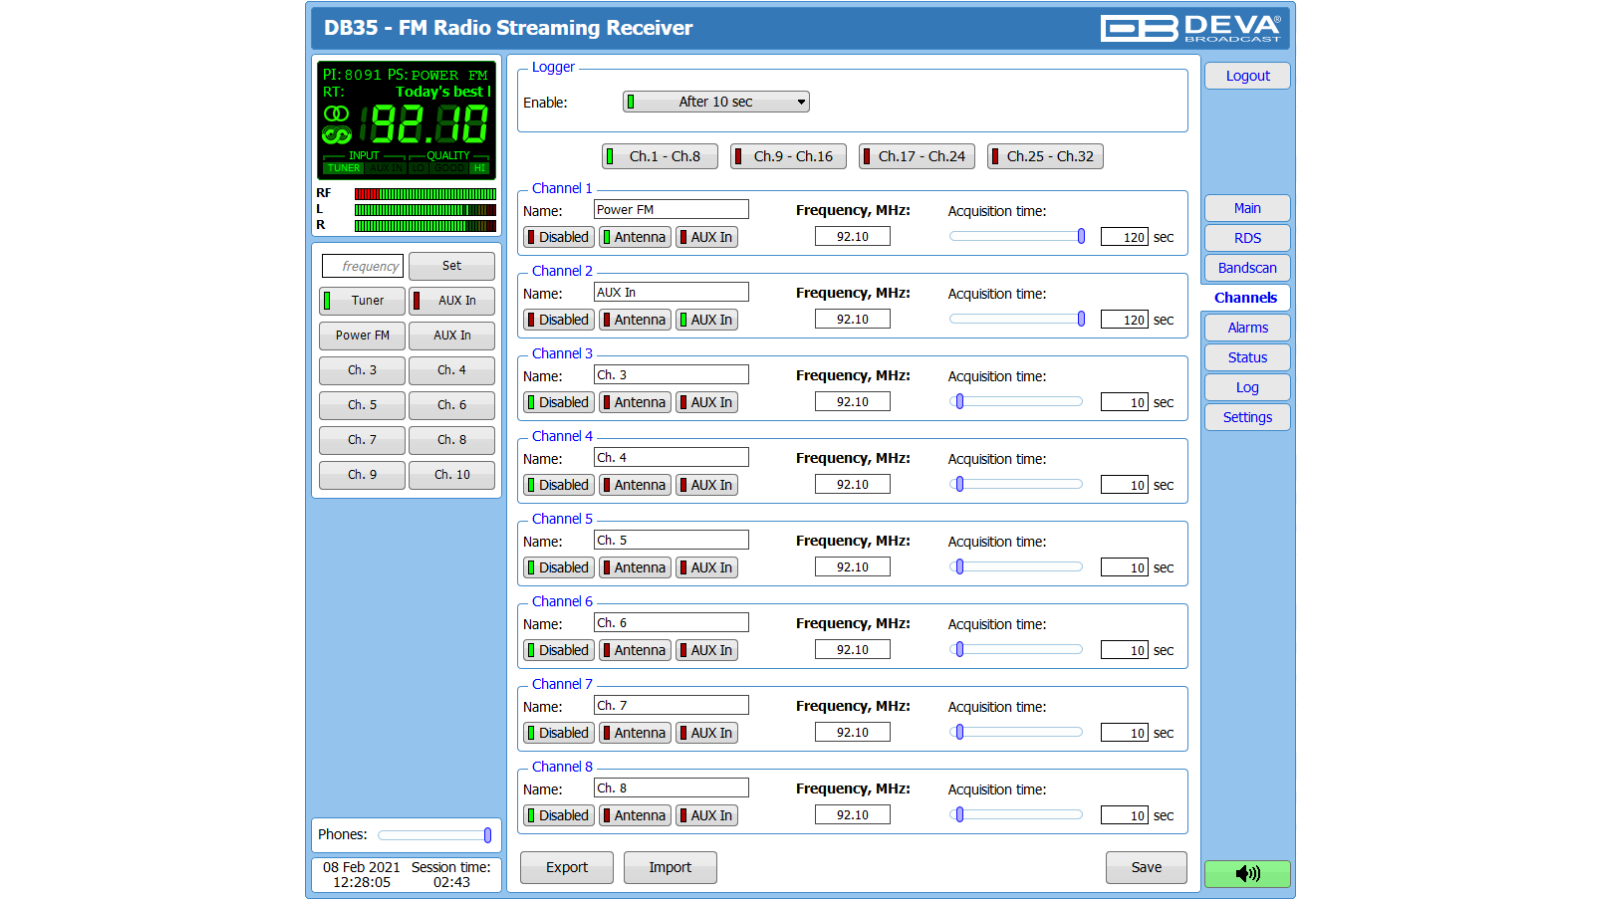This screenshot has width=1600, height=900.
Task: Set Channel 3 to Antenna
Action: 635,402
